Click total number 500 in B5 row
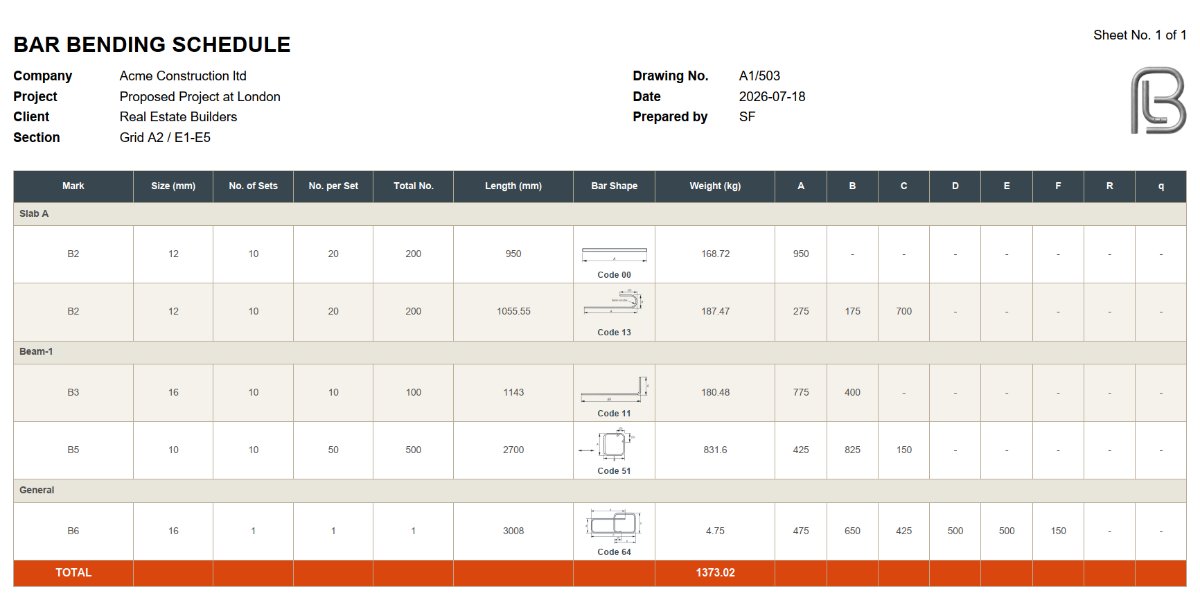The width and height of the screenshot is (1200, 600). click(413, 450)
